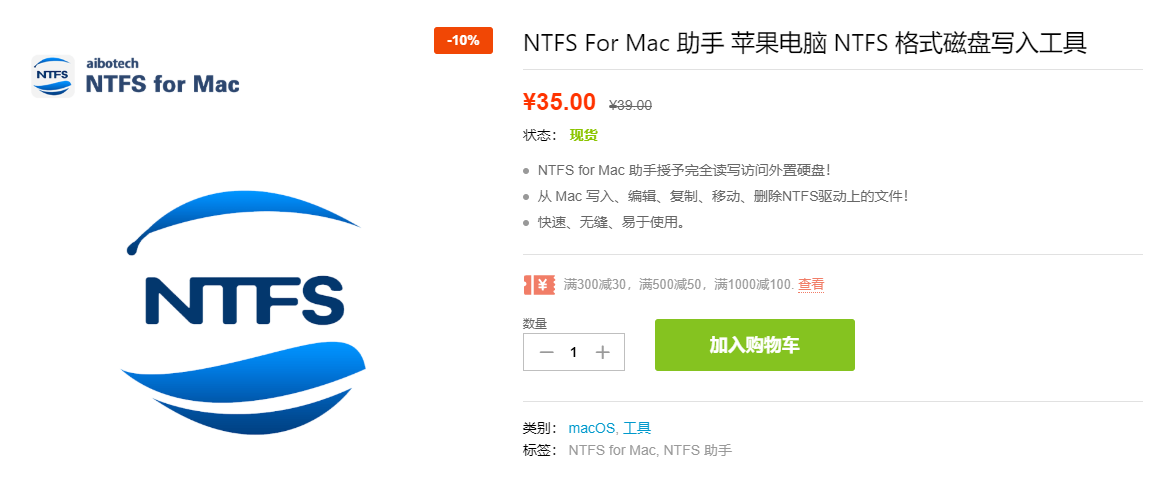
Task: Open the 工具 category link
Action: [637, 428]
